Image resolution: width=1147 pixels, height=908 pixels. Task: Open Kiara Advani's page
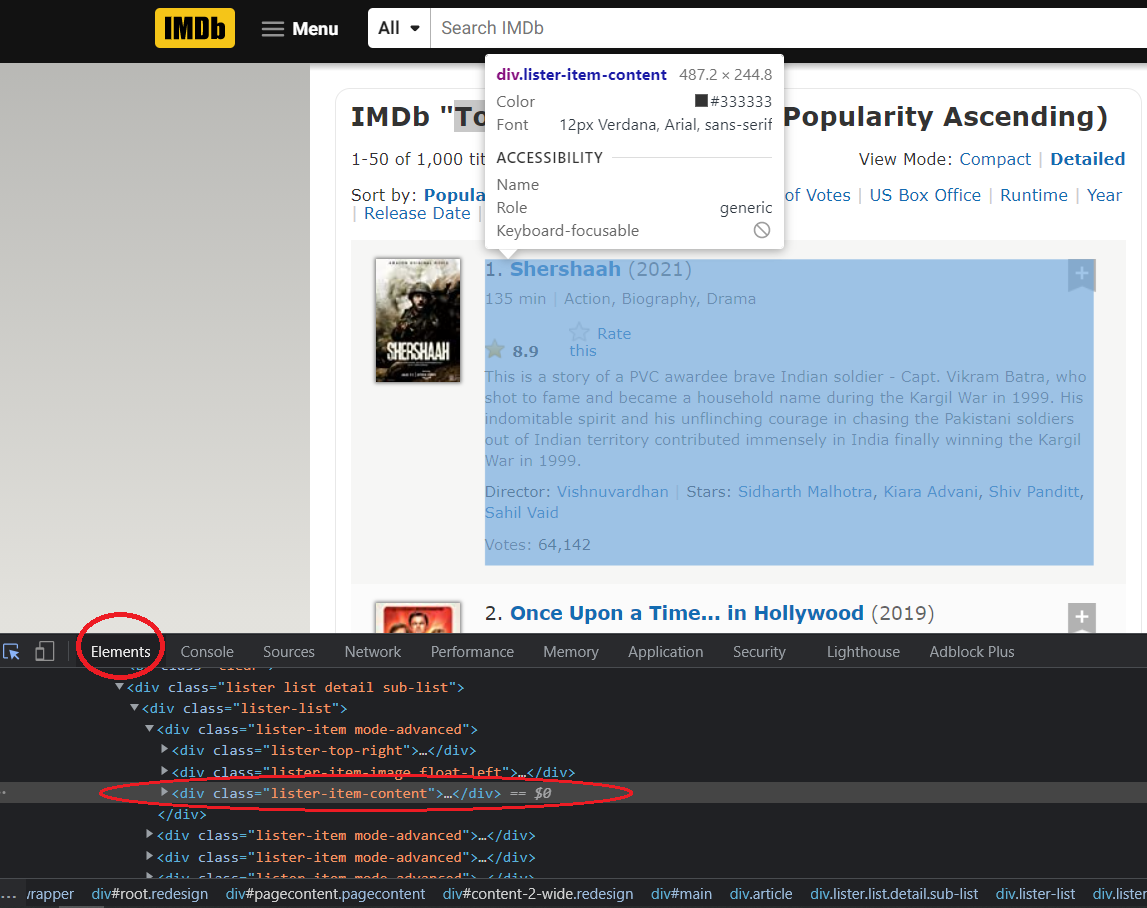[x=930, y=492]
